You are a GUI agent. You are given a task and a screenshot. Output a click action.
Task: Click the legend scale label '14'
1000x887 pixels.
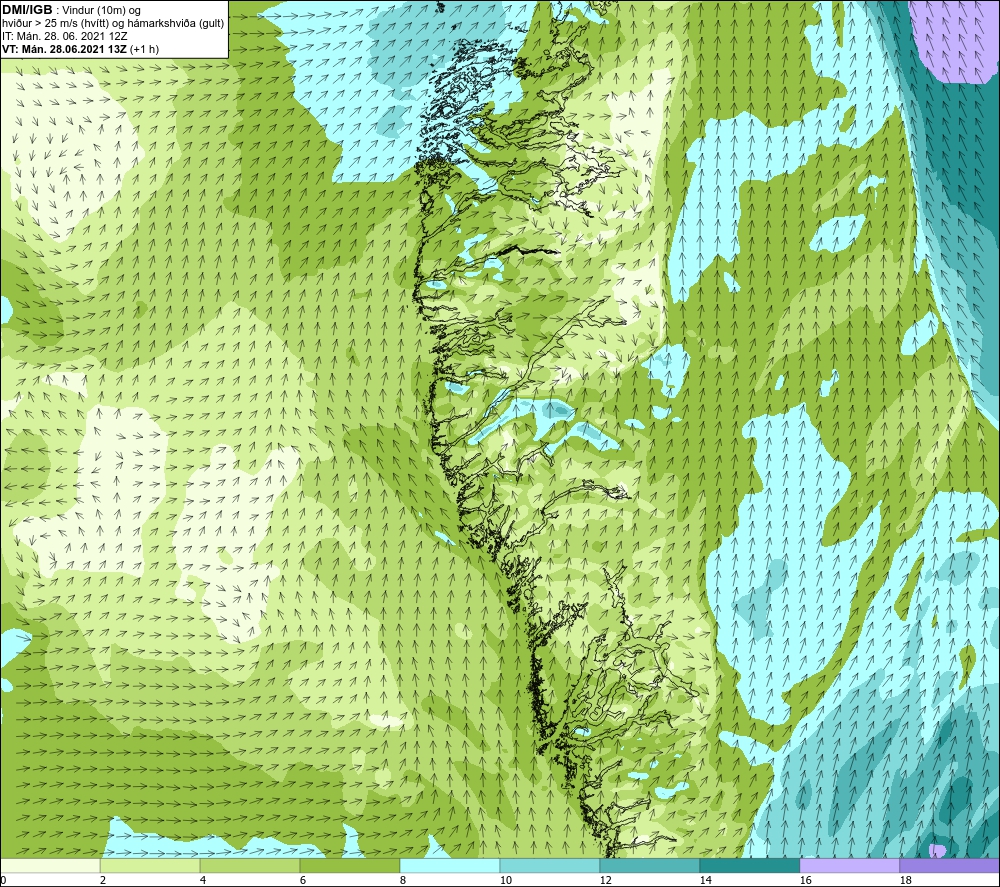pyautogui.click(x=705, y=880)
